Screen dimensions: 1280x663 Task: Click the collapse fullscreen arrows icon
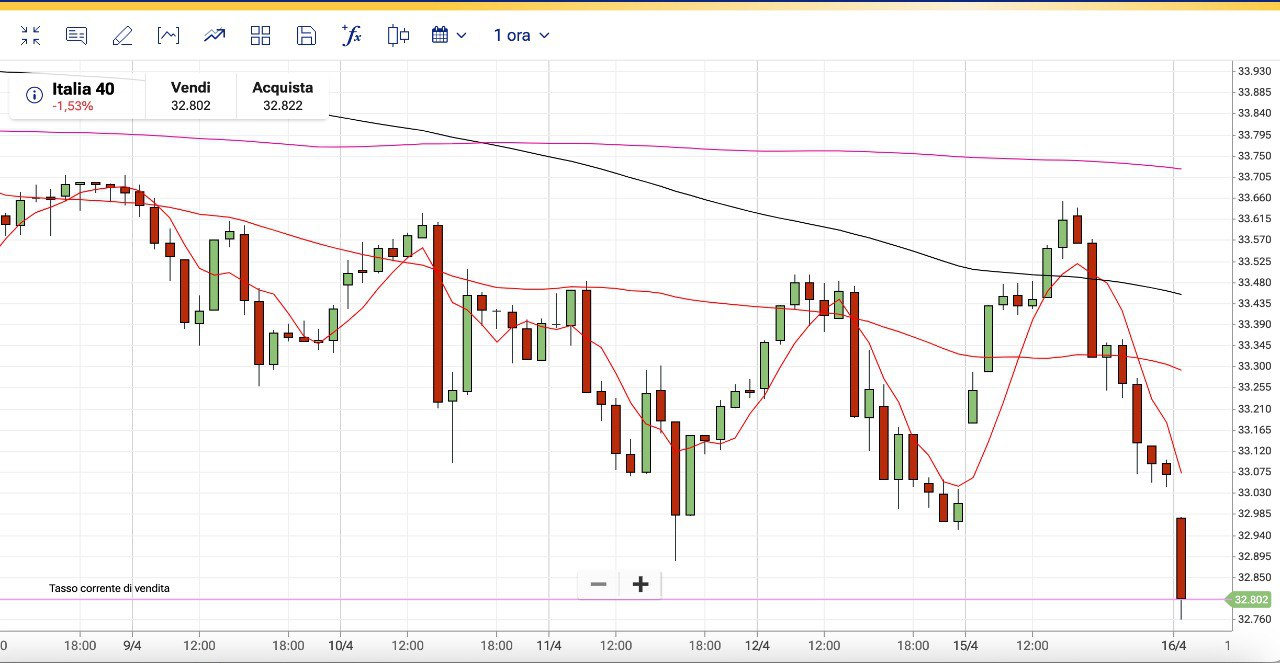point(31,36)
